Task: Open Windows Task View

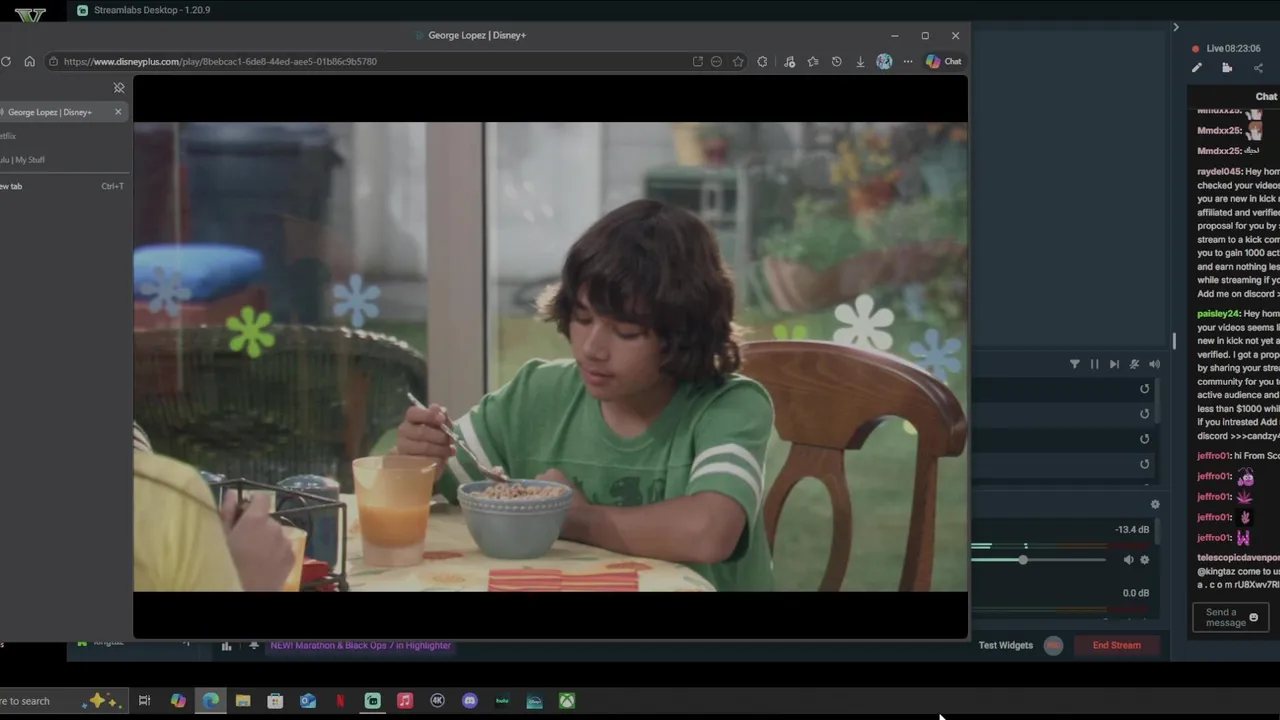Action: pos(144,701)
